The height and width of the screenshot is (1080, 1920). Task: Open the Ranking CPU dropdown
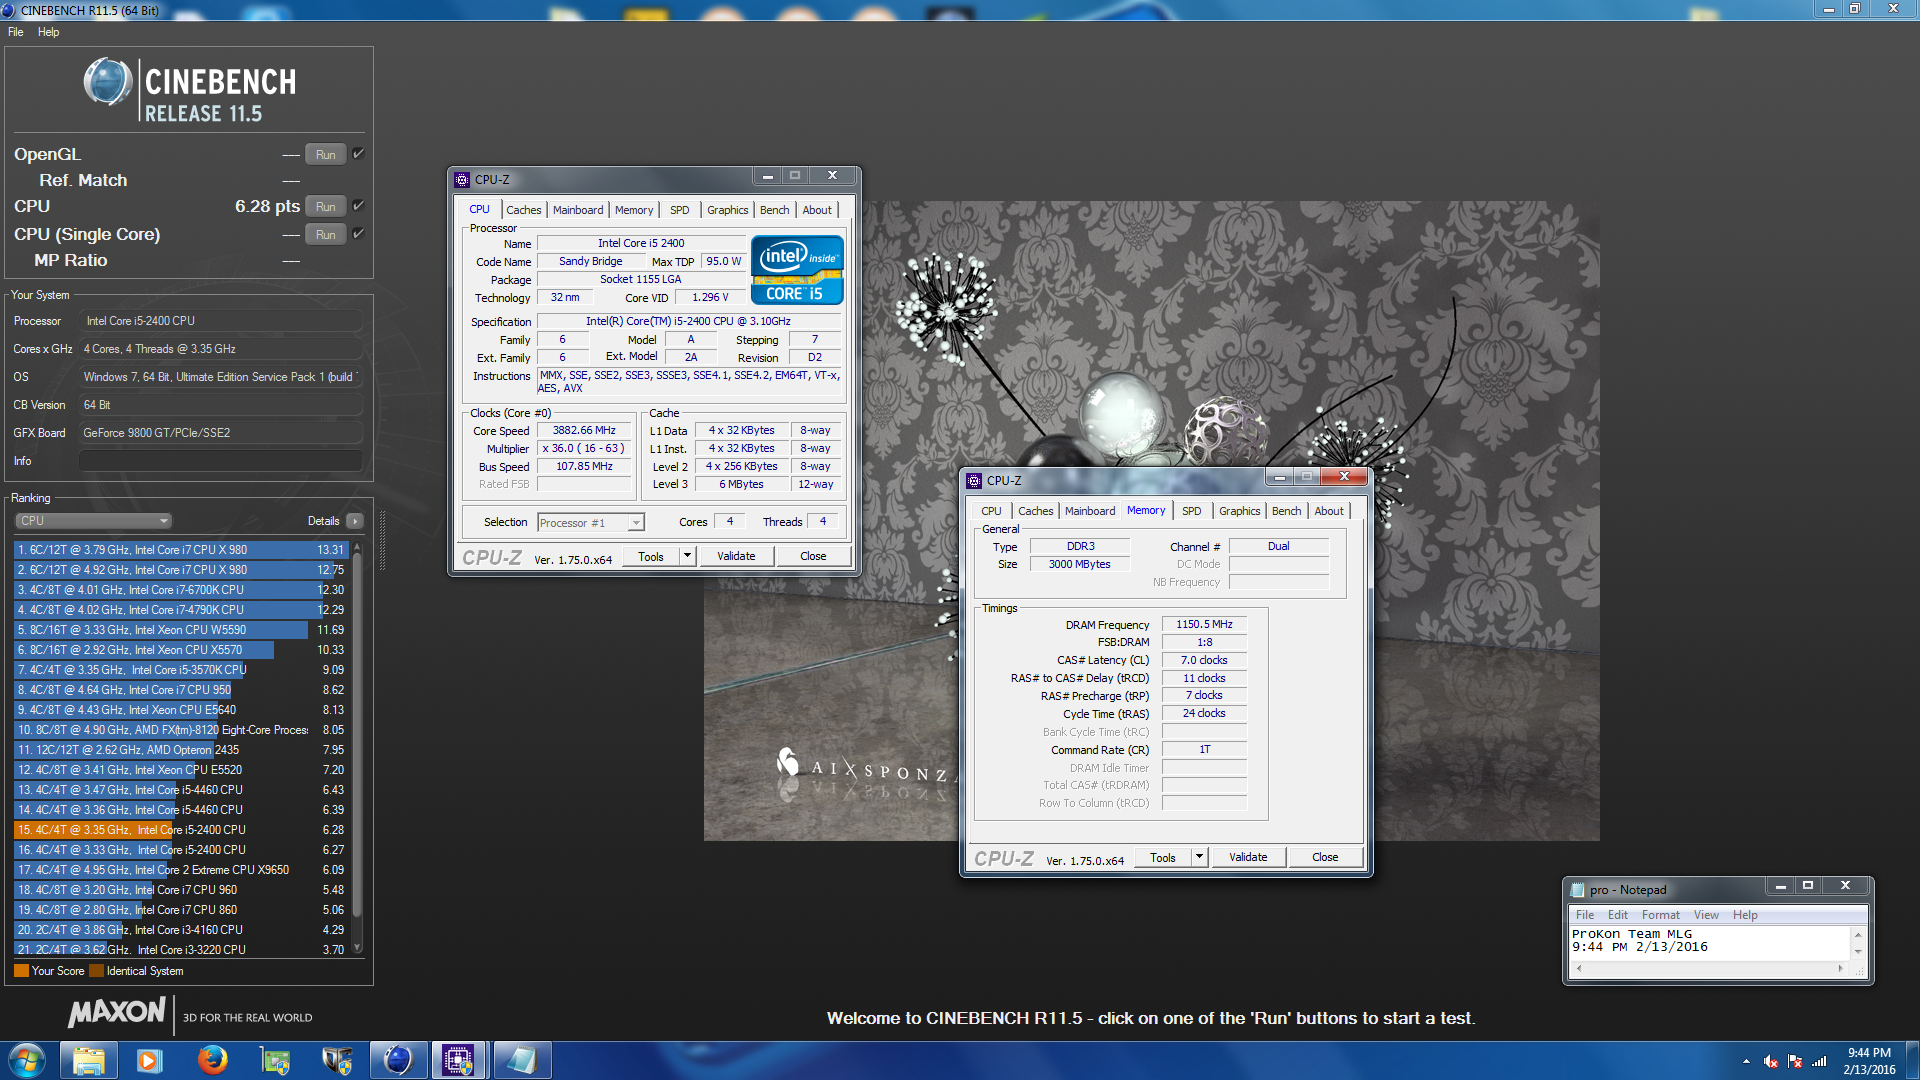(94, 521)
